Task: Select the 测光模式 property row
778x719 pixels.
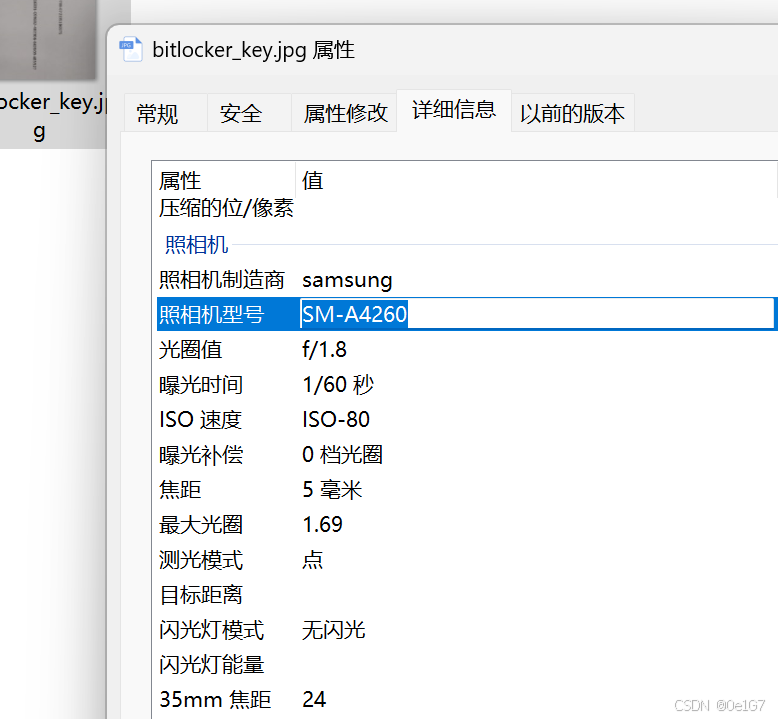Action: 466,560
